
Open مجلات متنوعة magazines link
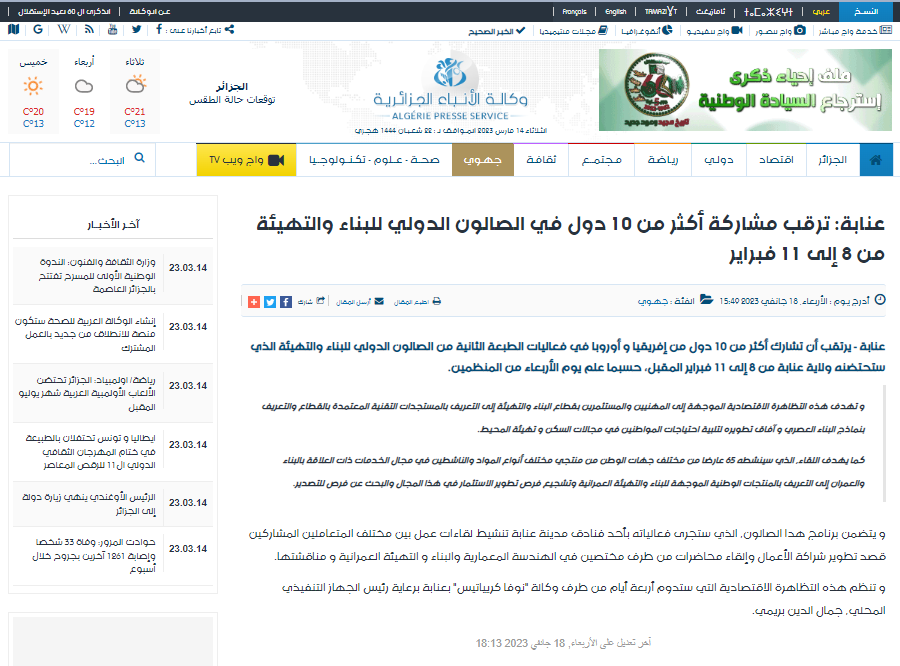pos(573,30)
